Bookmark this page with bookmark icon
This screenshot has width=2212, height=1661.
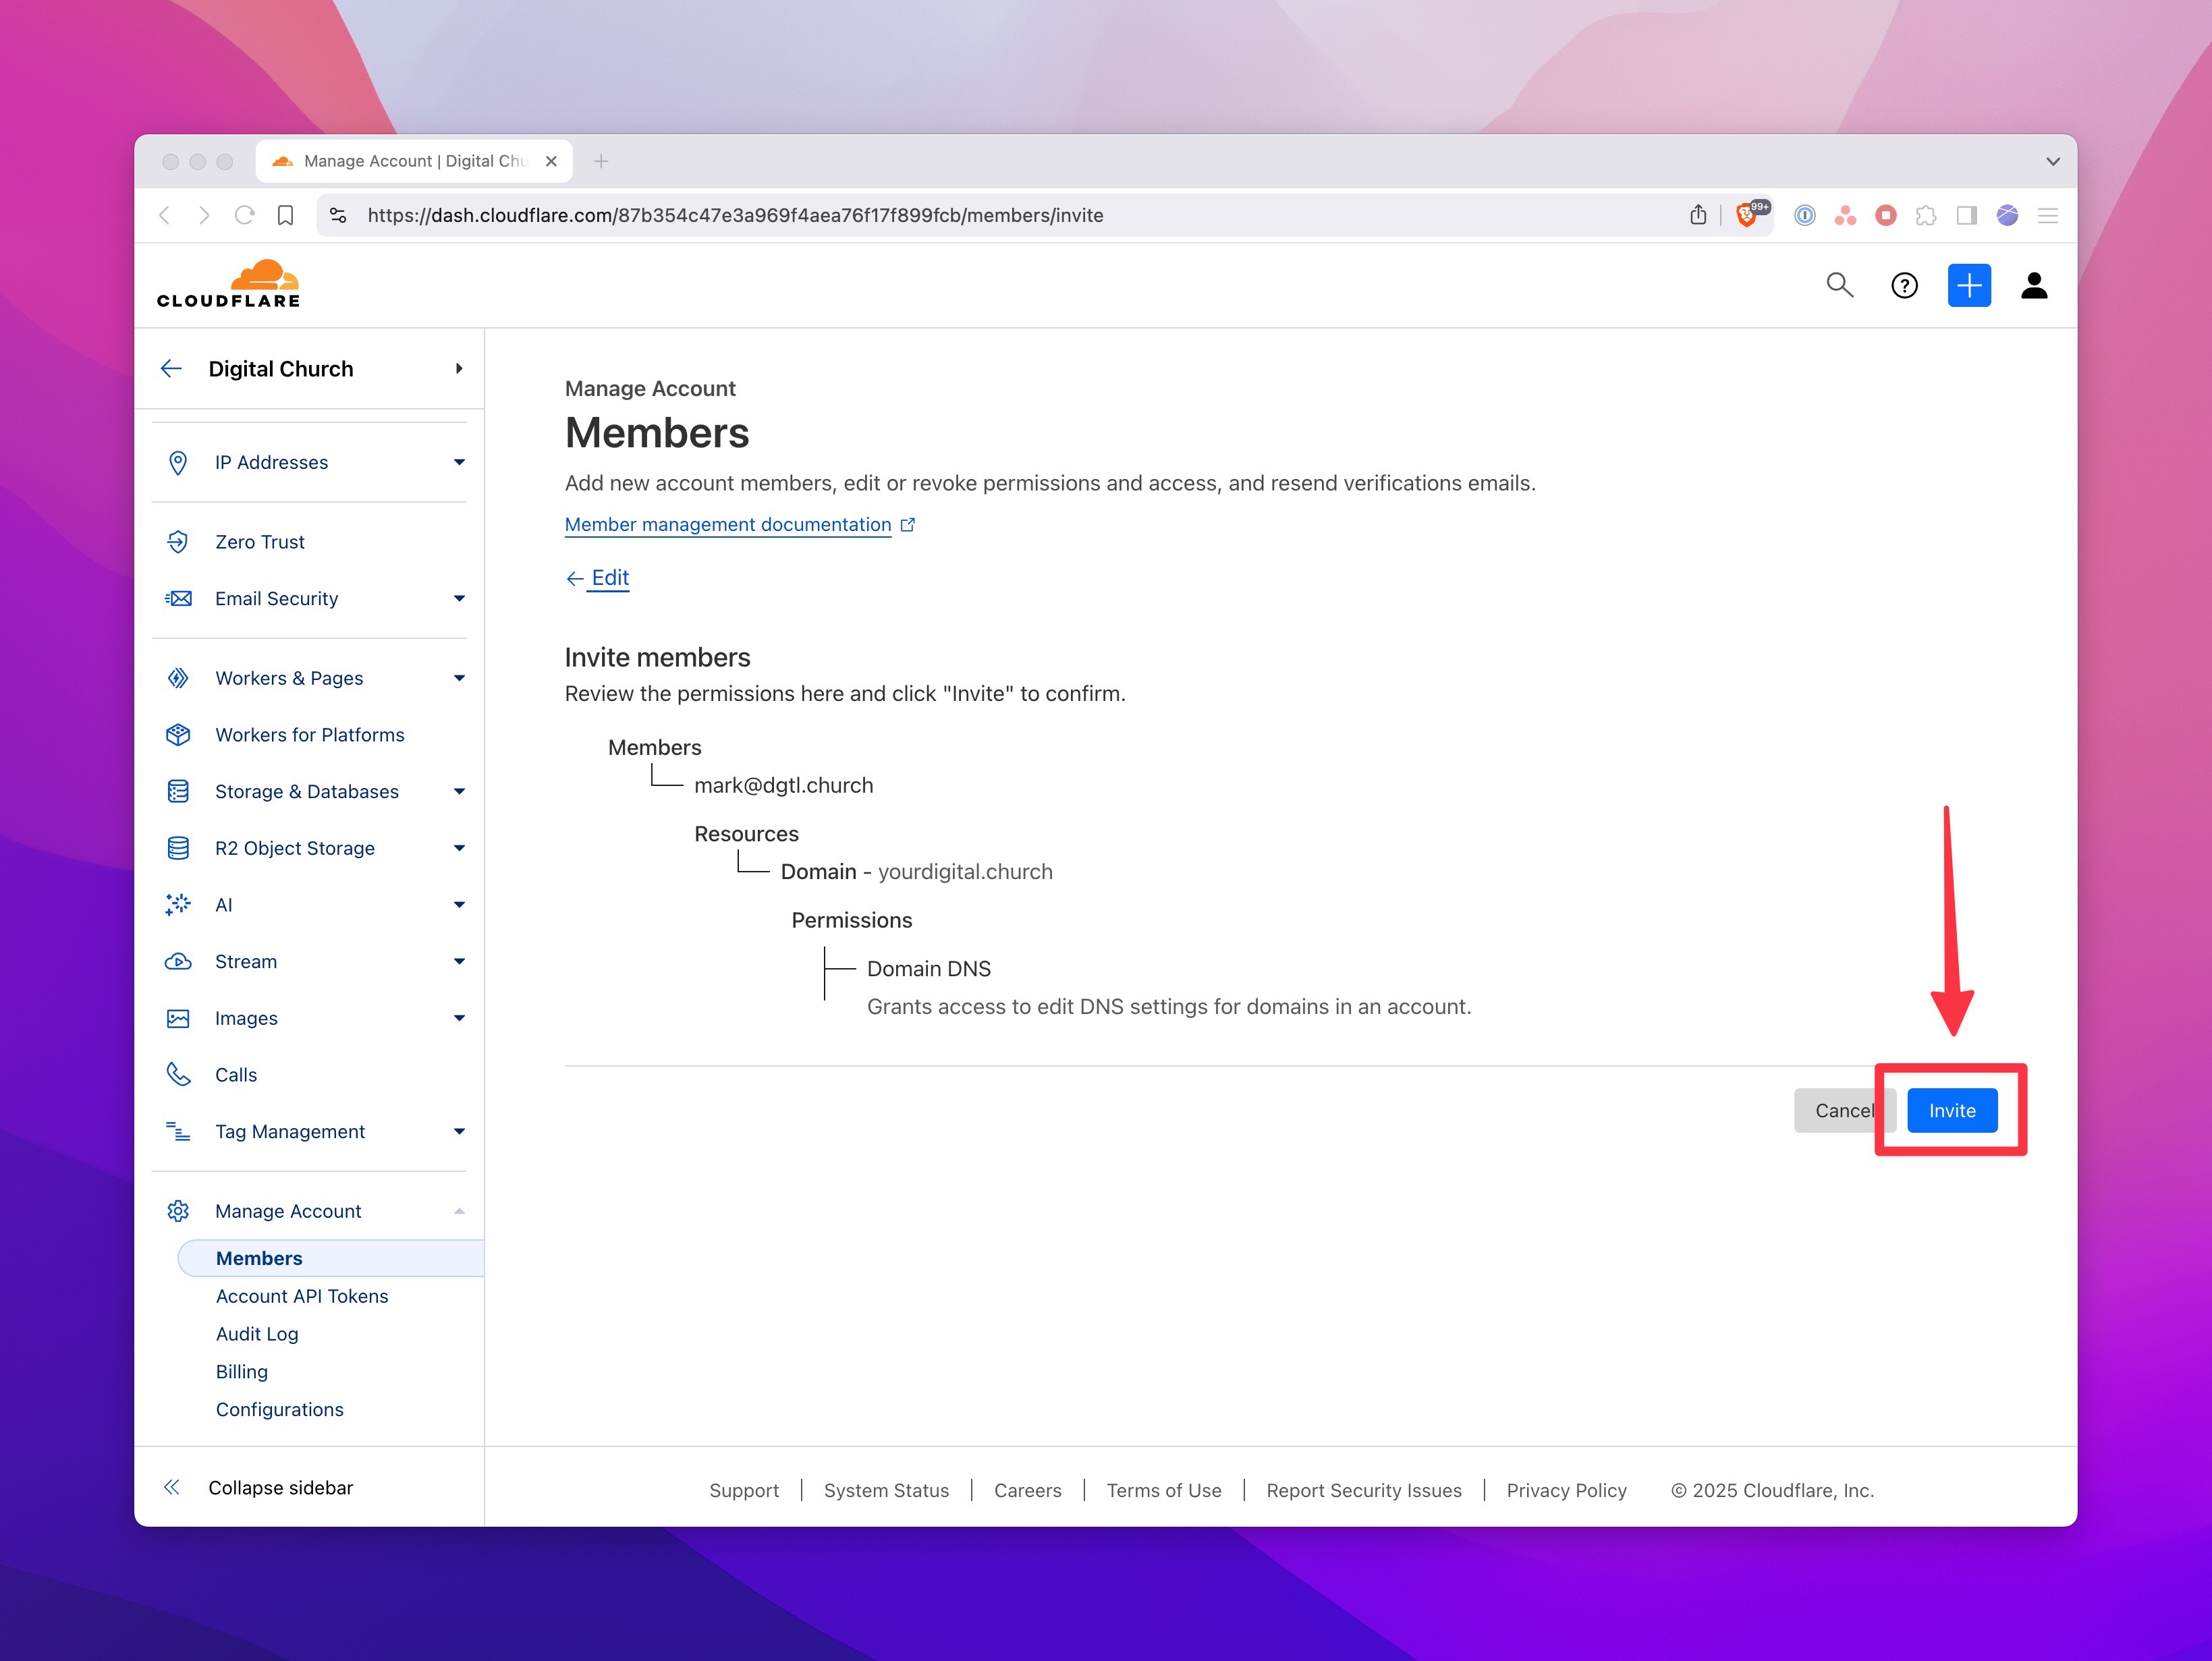[286, 215]
